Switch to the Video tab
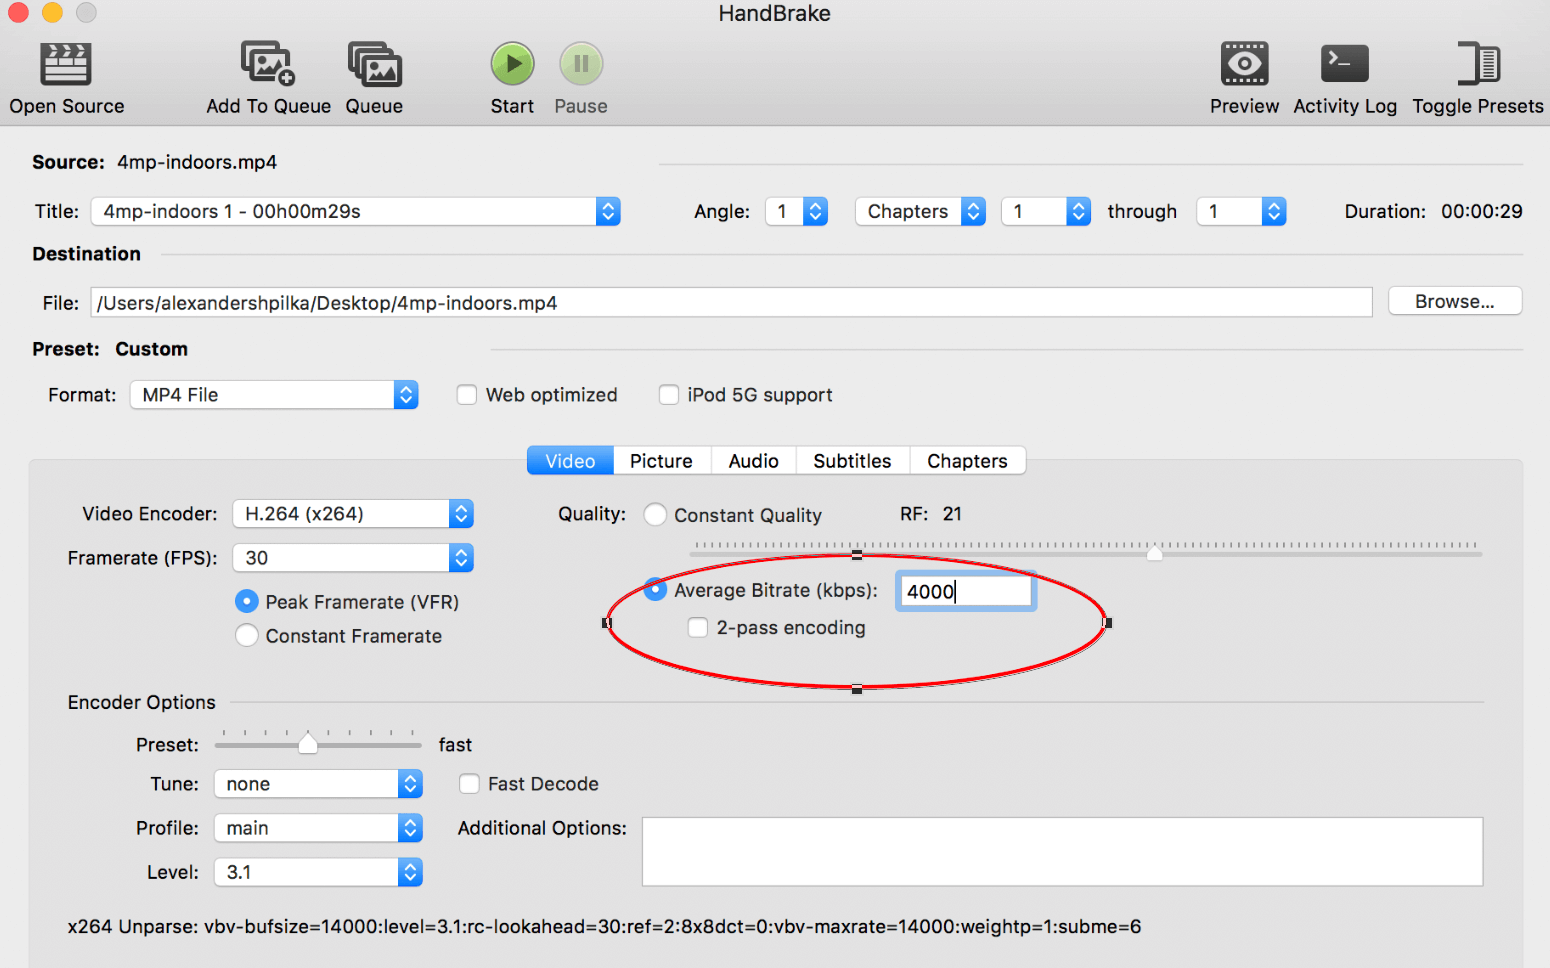This screenshot has width=1550, height=968. point(570,461)
